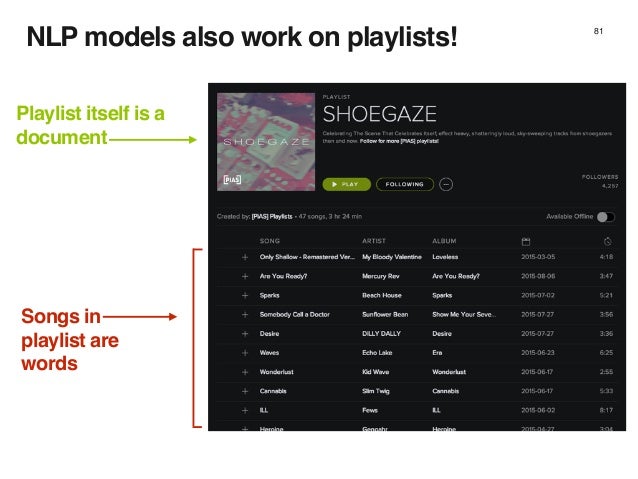Open artist Slim Twig
Viewport: 638px width, 479px height.
point(376,391)
